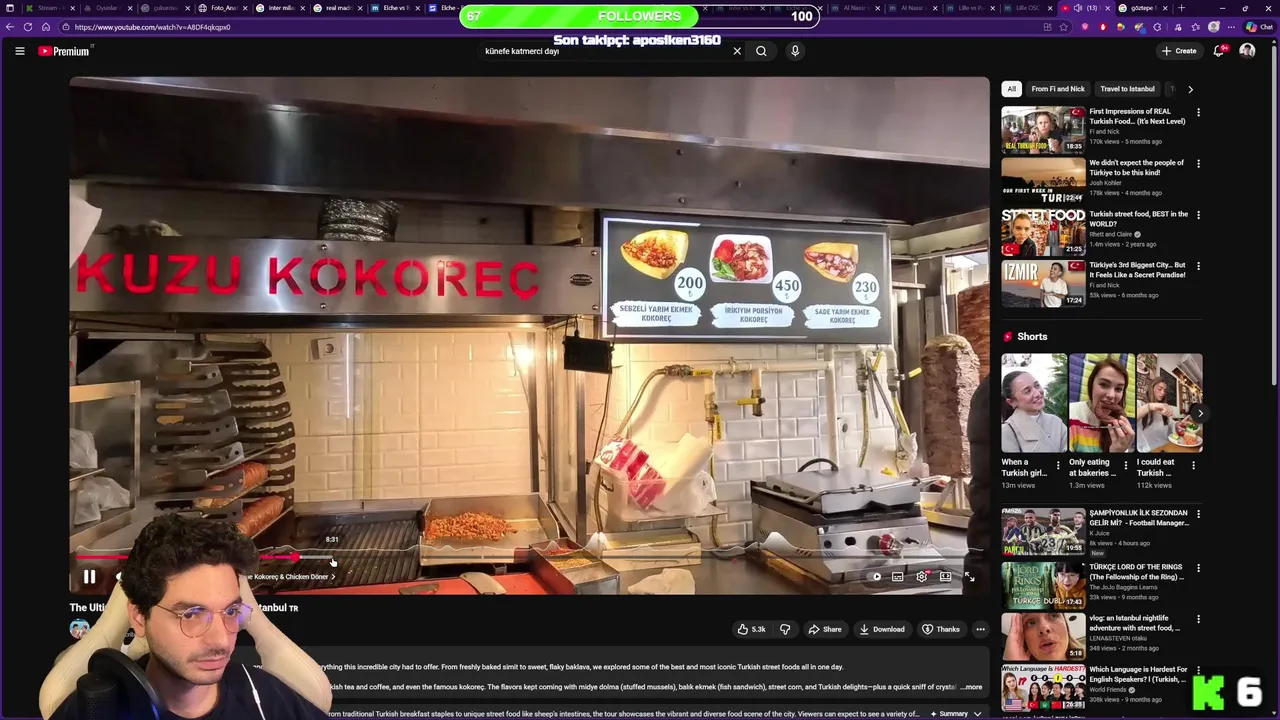This screenshot has width=1280, height=720.
Task: Open a new browser tab with plus
Action: (x=1181, y=8)
